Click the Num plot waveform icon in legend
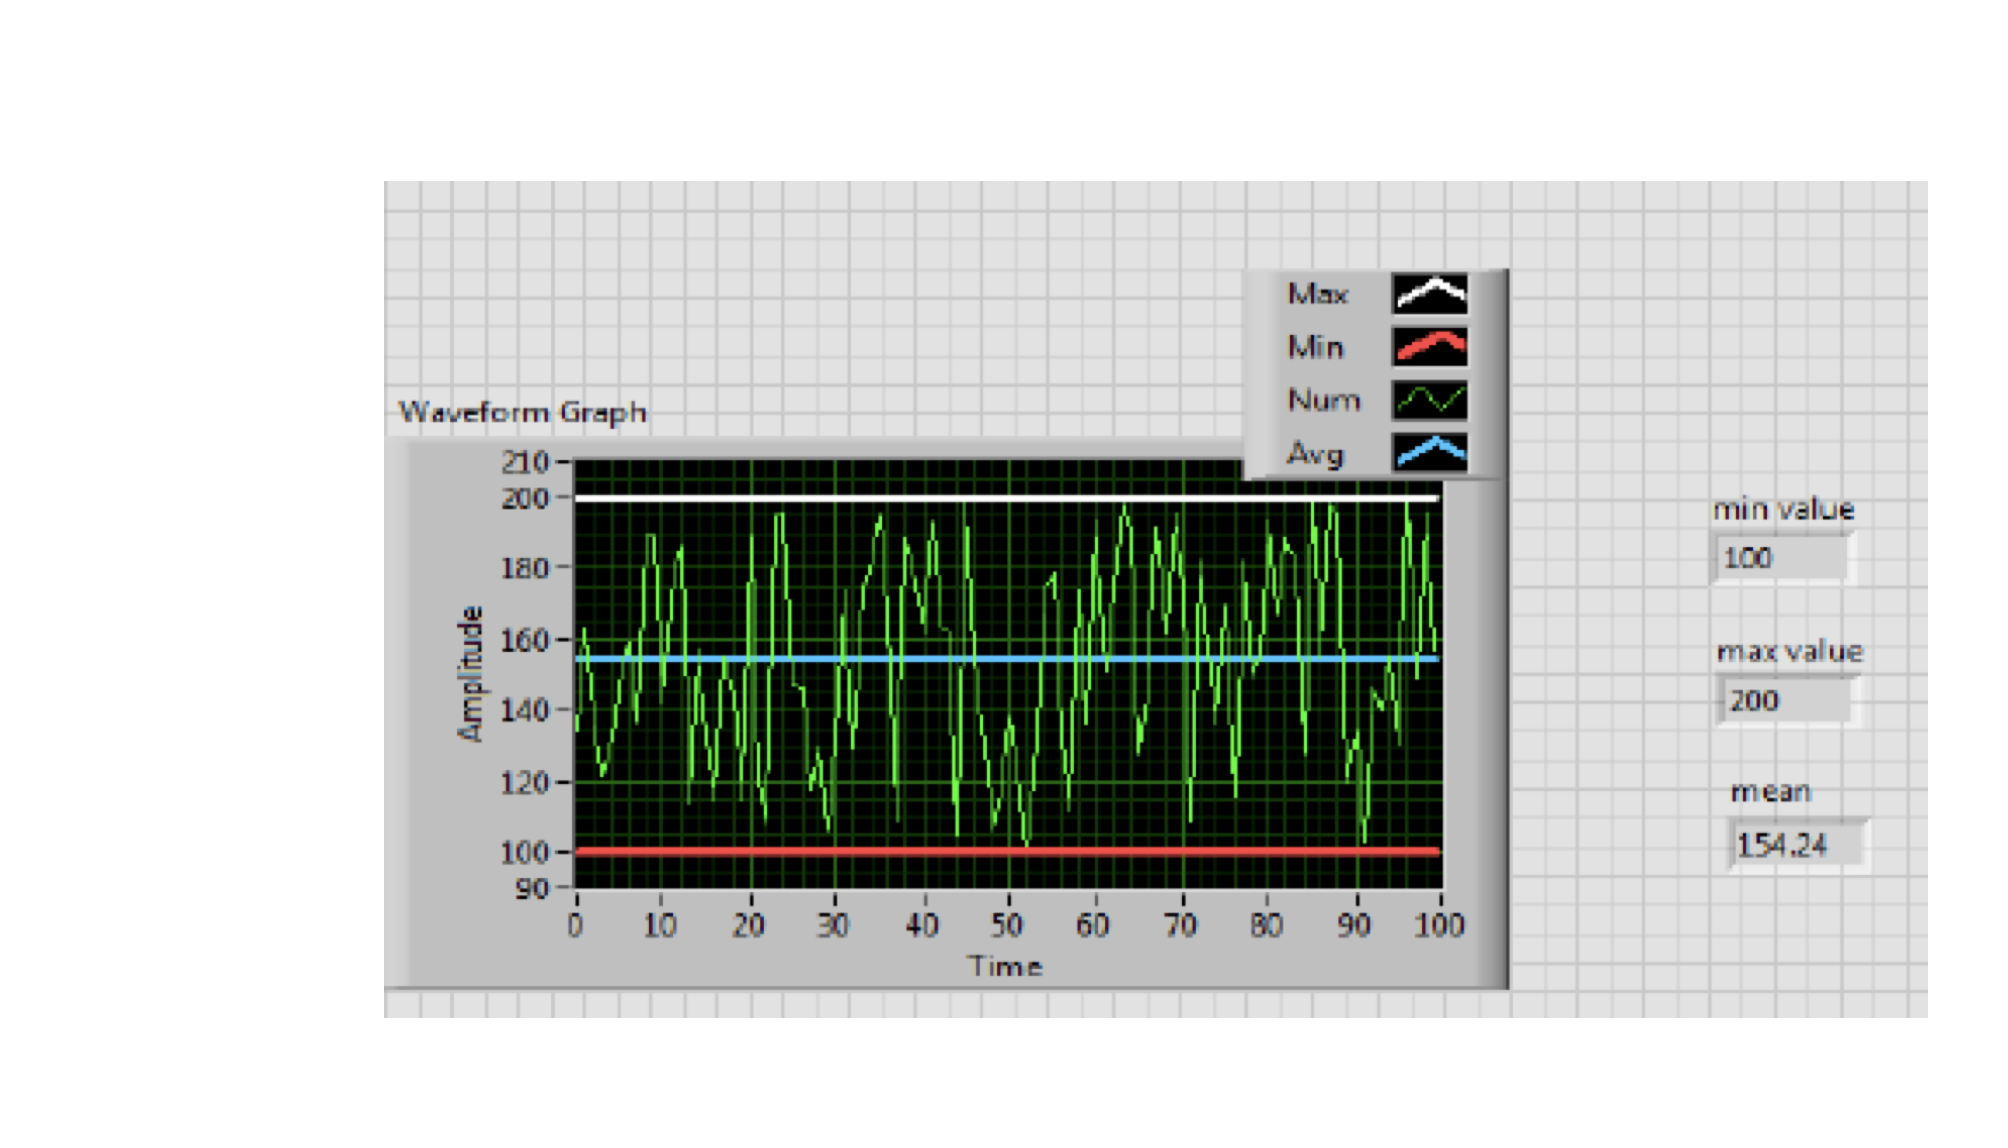The height and width of the screenshot is (1148, 2008). coord(1428,400)
